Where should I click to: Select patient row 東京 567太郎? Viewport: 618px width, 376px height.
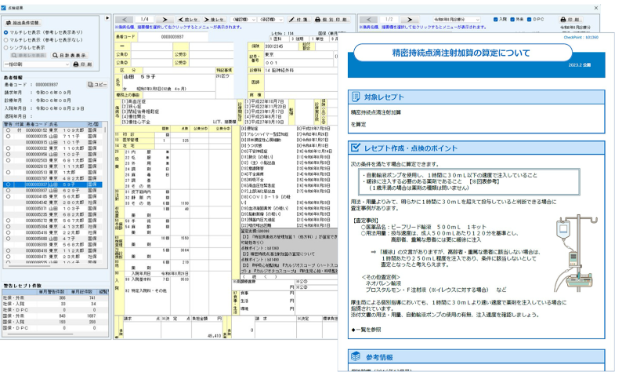[x=52, y=220]
